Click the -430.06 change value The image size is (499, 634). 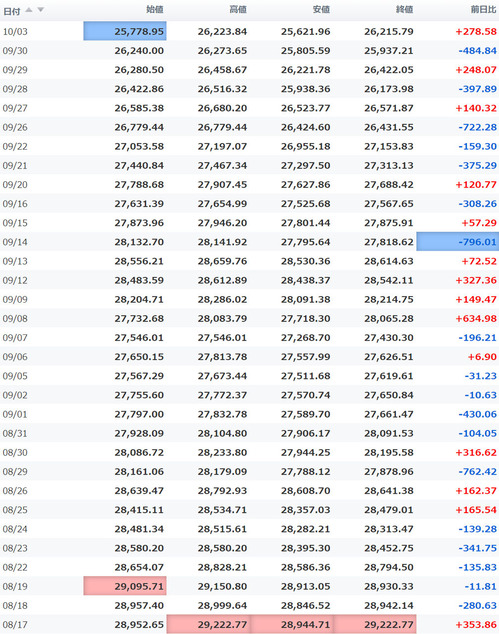point(477,414)
